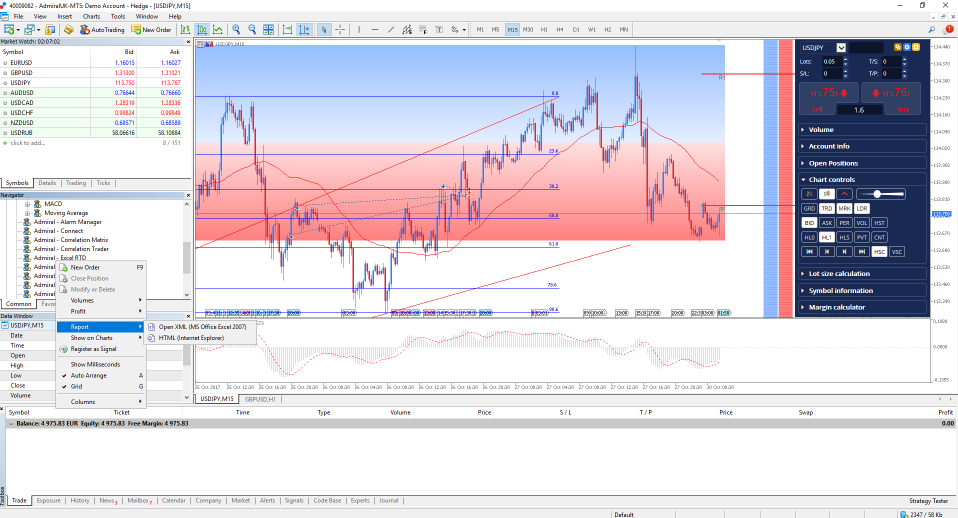Image resolution: width=958 pixels, height=518 pixels.
Task: Toggle the ASK line button
Action: point(827,223)
